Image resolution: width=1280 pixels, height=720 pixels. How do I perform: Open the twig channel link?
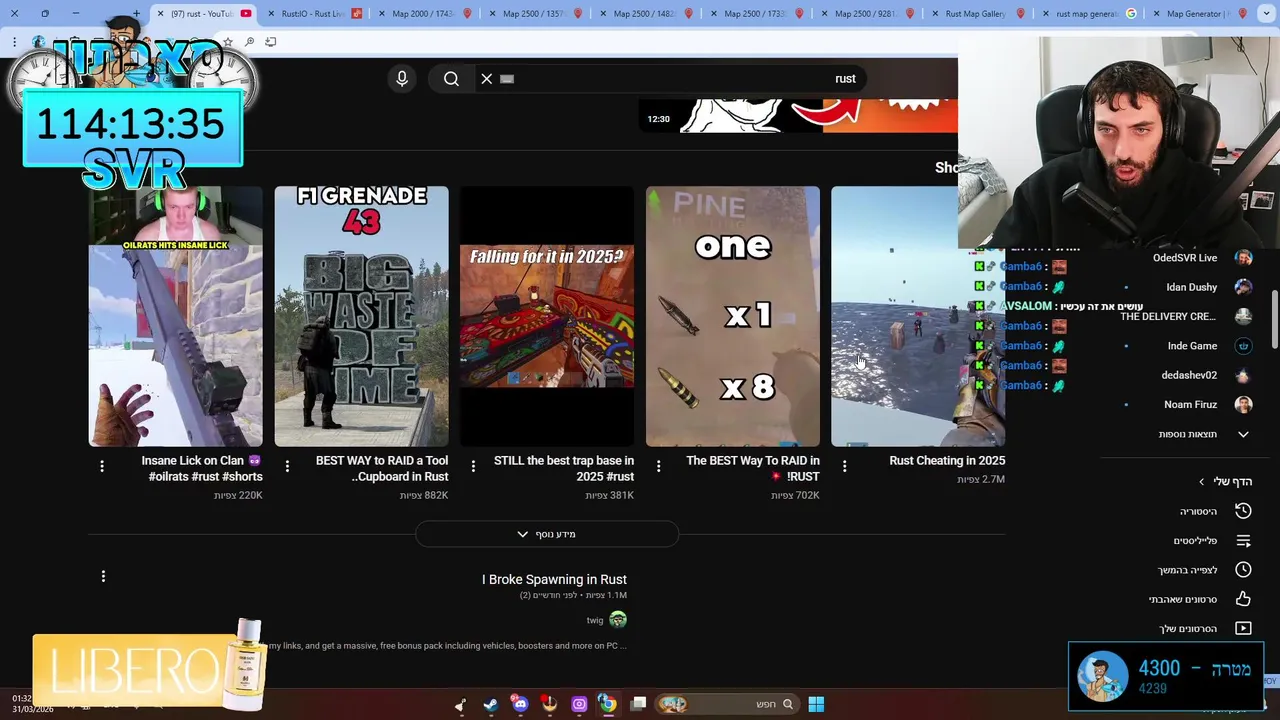click(595, 621)
